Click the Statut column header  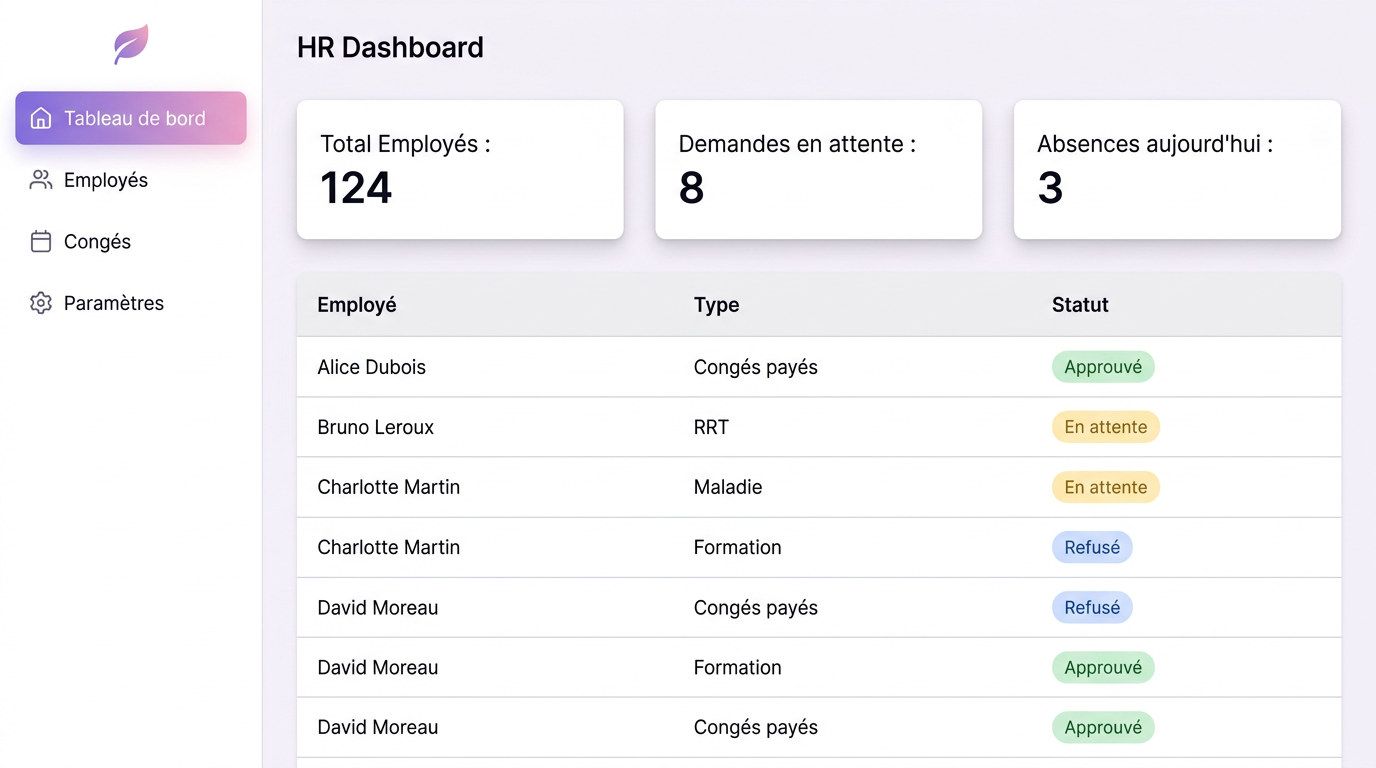click(x=1080, y=305)
